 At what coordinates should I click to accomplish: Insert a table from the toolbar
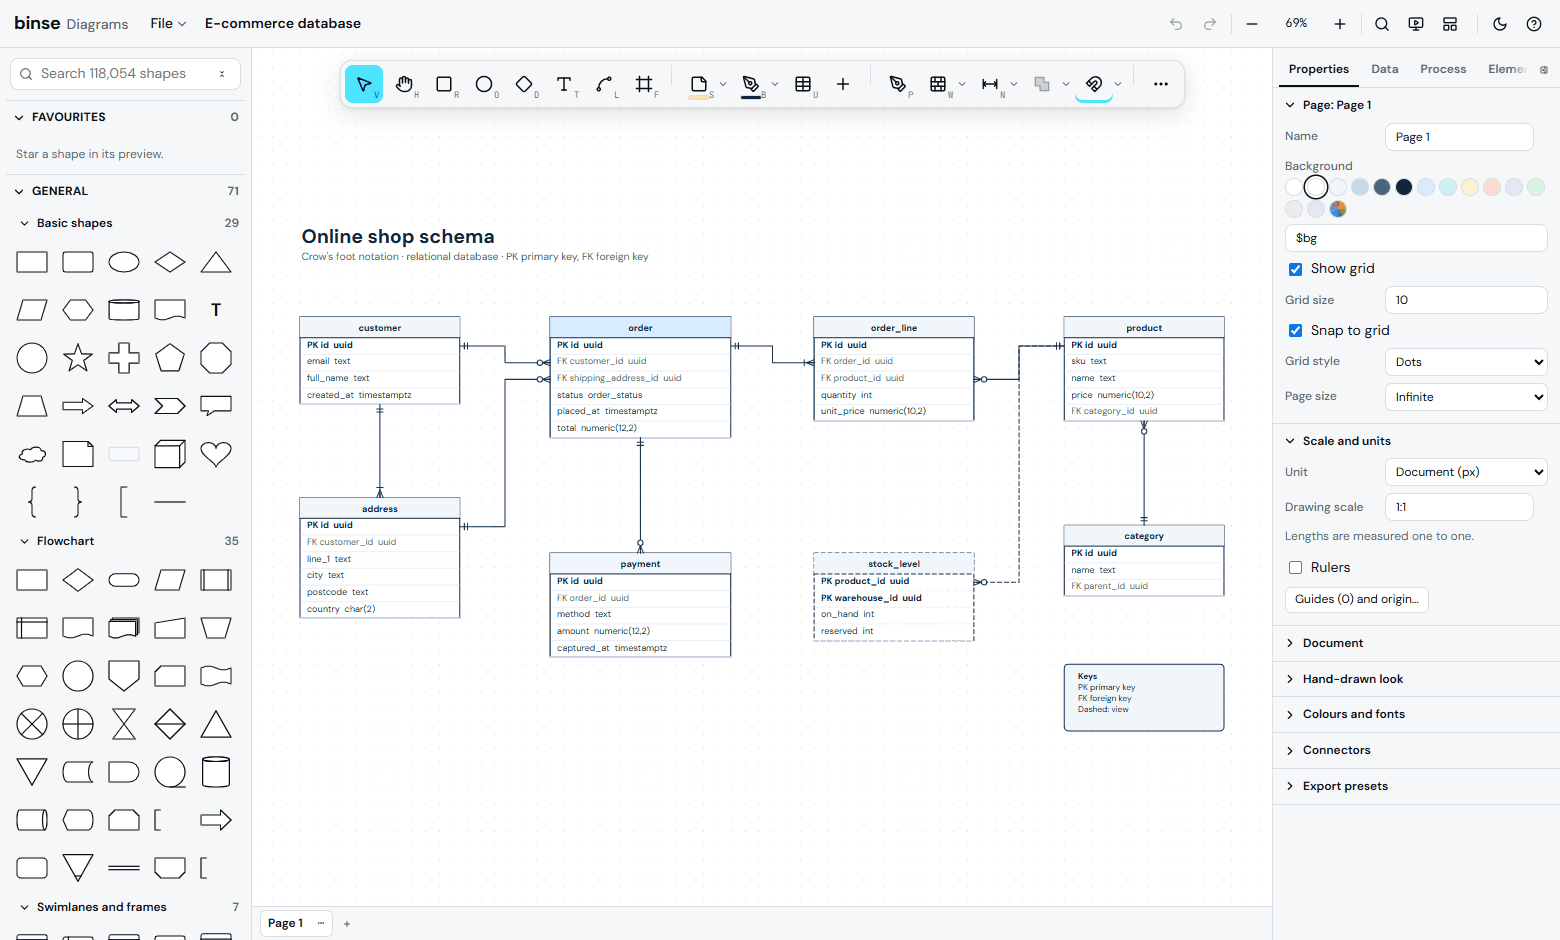(803, 84)
